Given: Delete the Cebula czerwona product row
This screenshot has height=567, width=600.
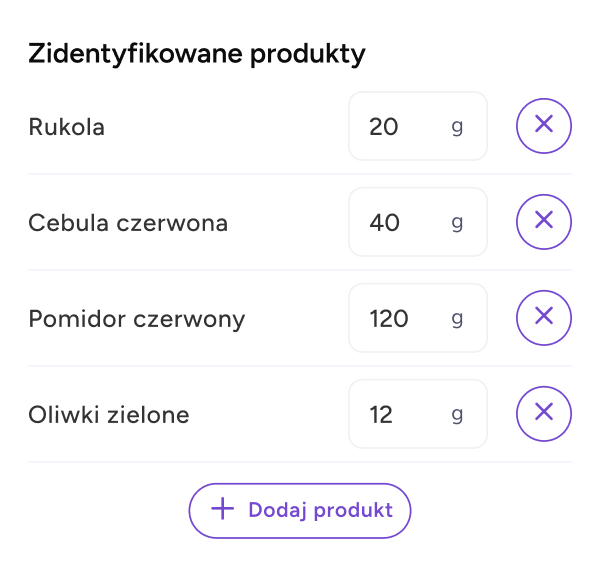Looking at the screenshot, I should tap(544, 222).
